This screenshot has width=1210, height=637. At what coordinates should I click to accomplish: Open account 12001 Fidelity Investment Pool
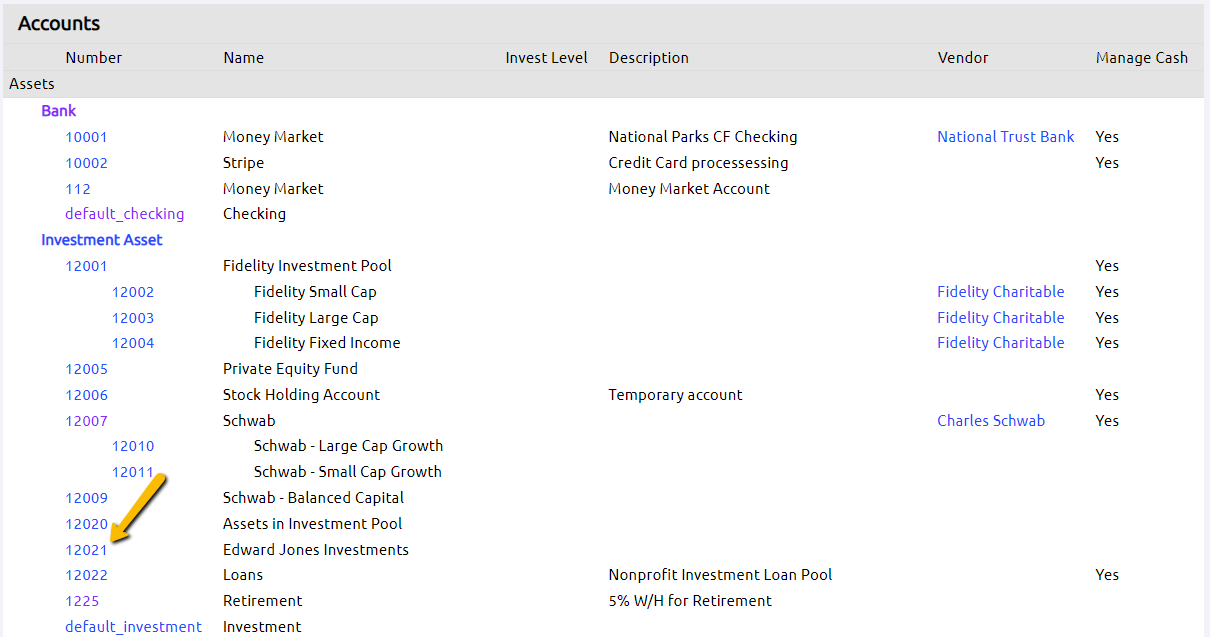[86, 266]
